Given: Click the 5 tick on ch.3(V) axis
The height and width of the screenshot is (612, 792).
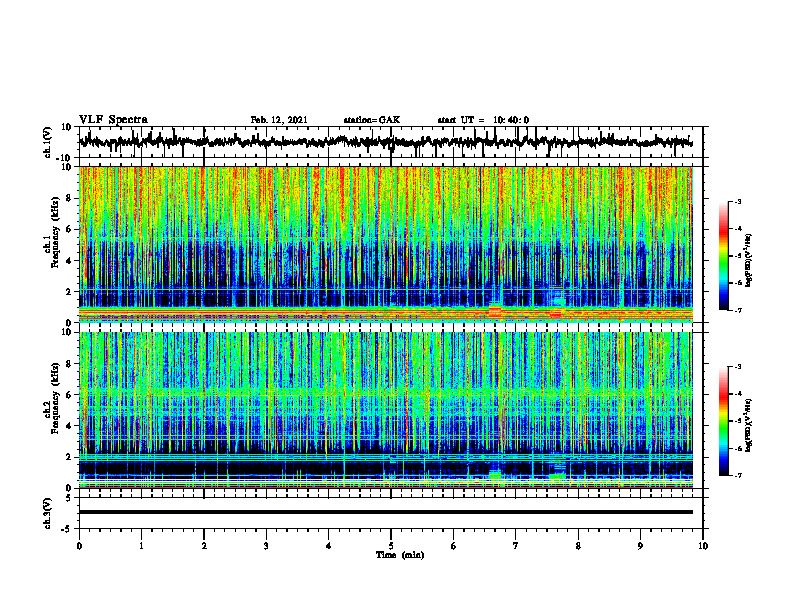Looking at the screenshot, I should (69, 497).
